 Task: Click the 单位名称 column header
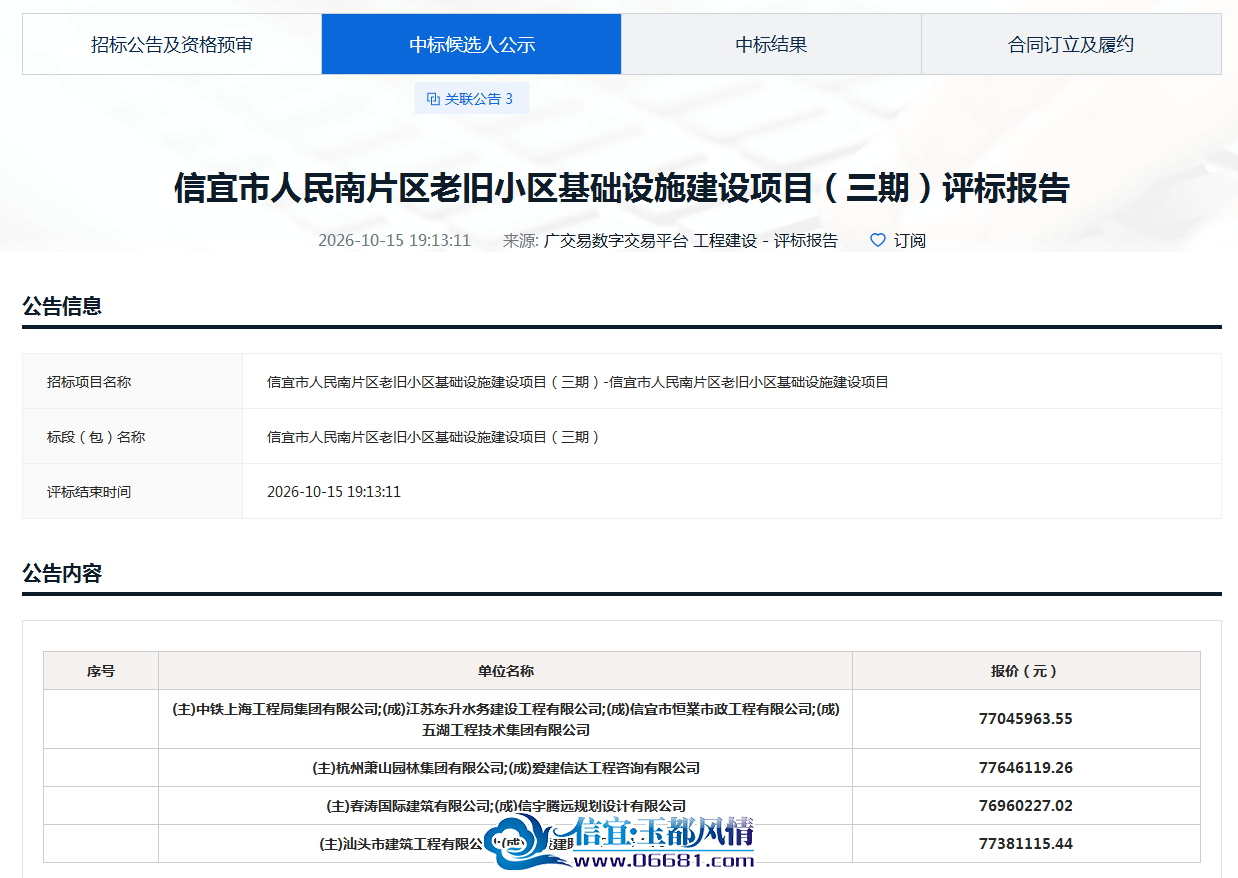point(506,671)
